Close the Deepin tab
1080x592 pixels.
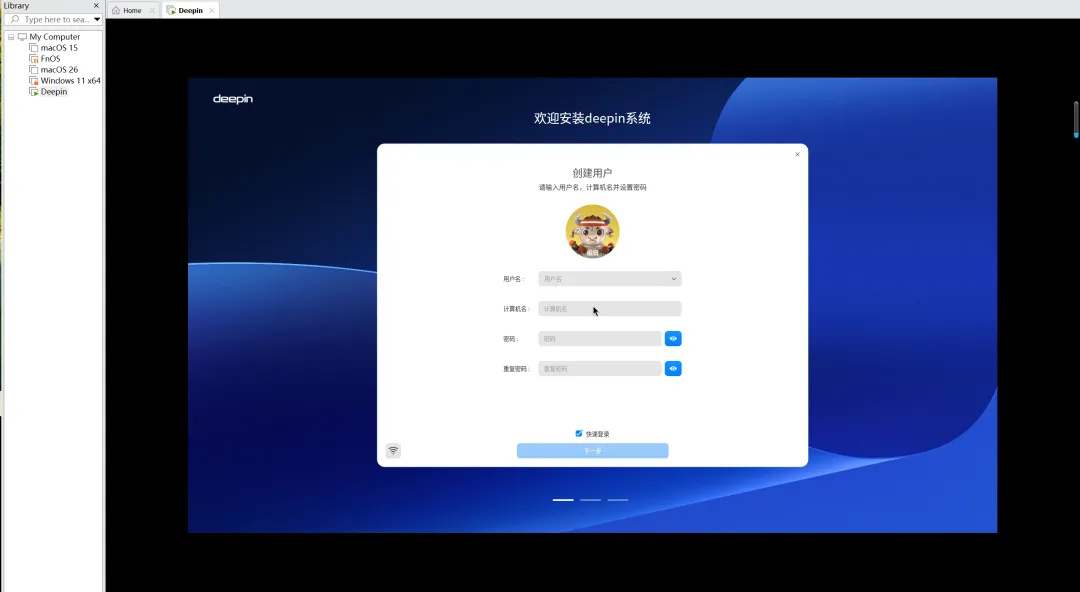[211, 10]
